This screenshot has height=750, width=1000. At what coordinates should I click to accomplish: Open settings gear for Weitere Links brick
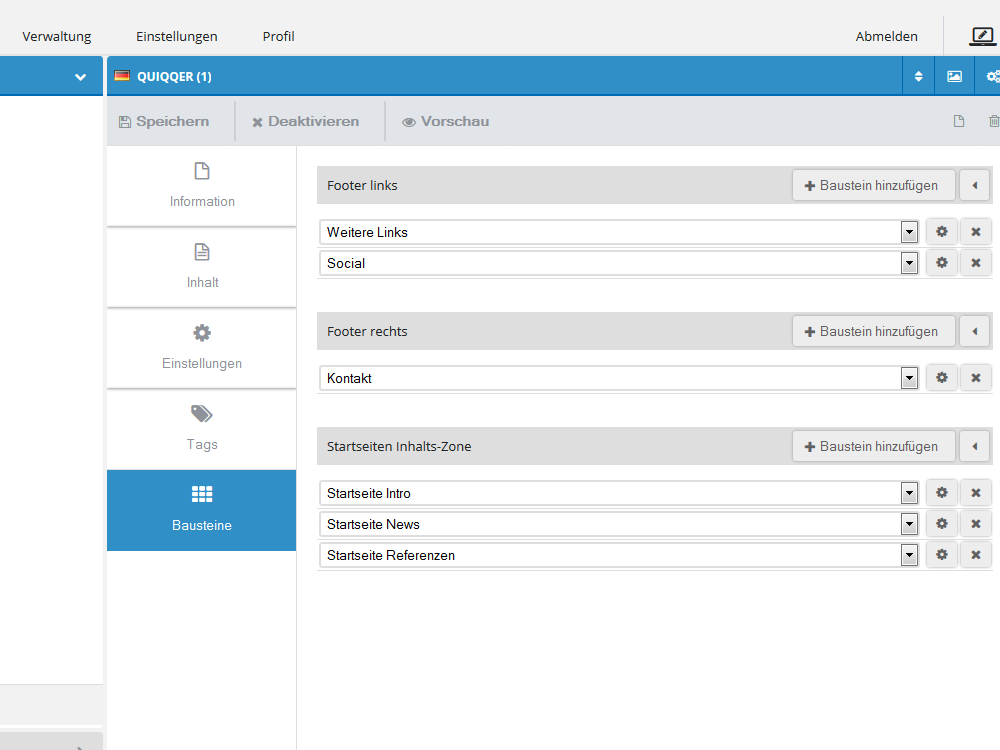pyautogui.click(x=941, y=232)
